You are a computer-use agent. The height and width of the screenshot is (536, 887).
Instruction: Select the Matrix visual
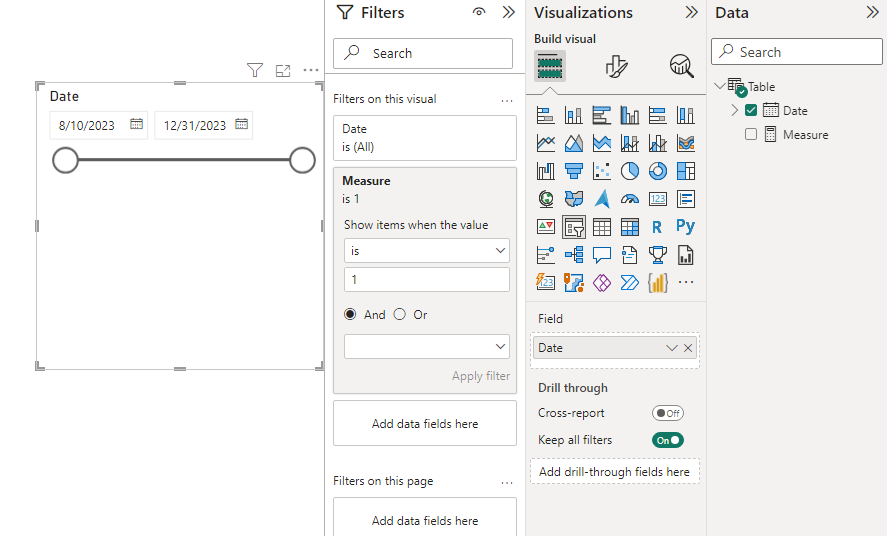(630, 227)
